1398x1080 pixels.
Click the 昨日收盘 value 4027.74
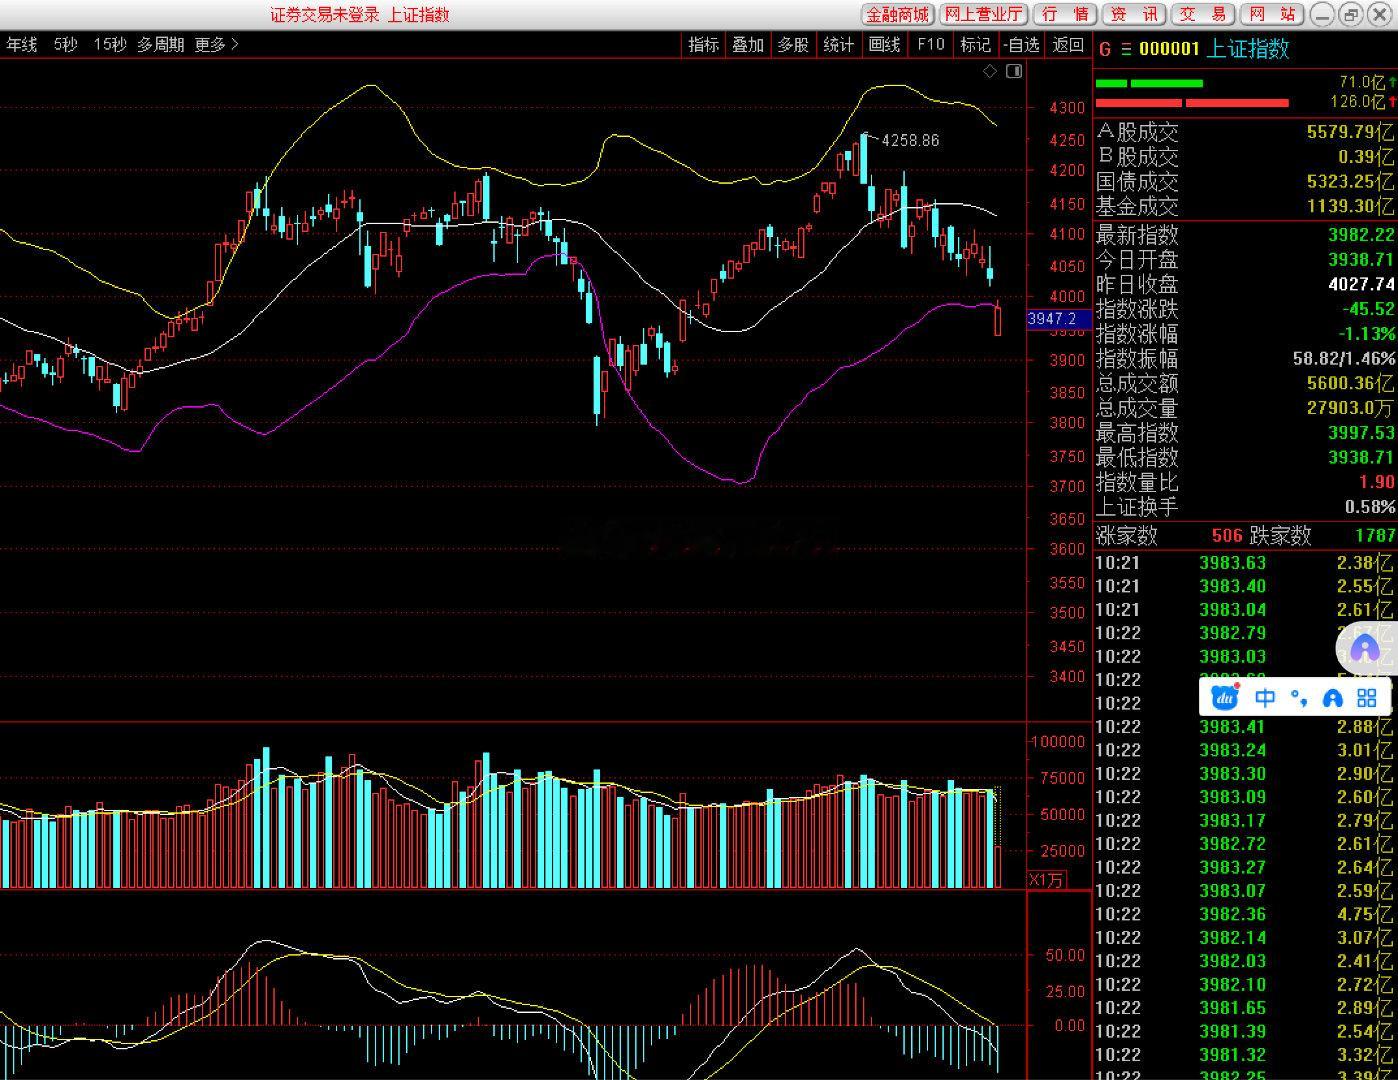(x=1361, y=285)
